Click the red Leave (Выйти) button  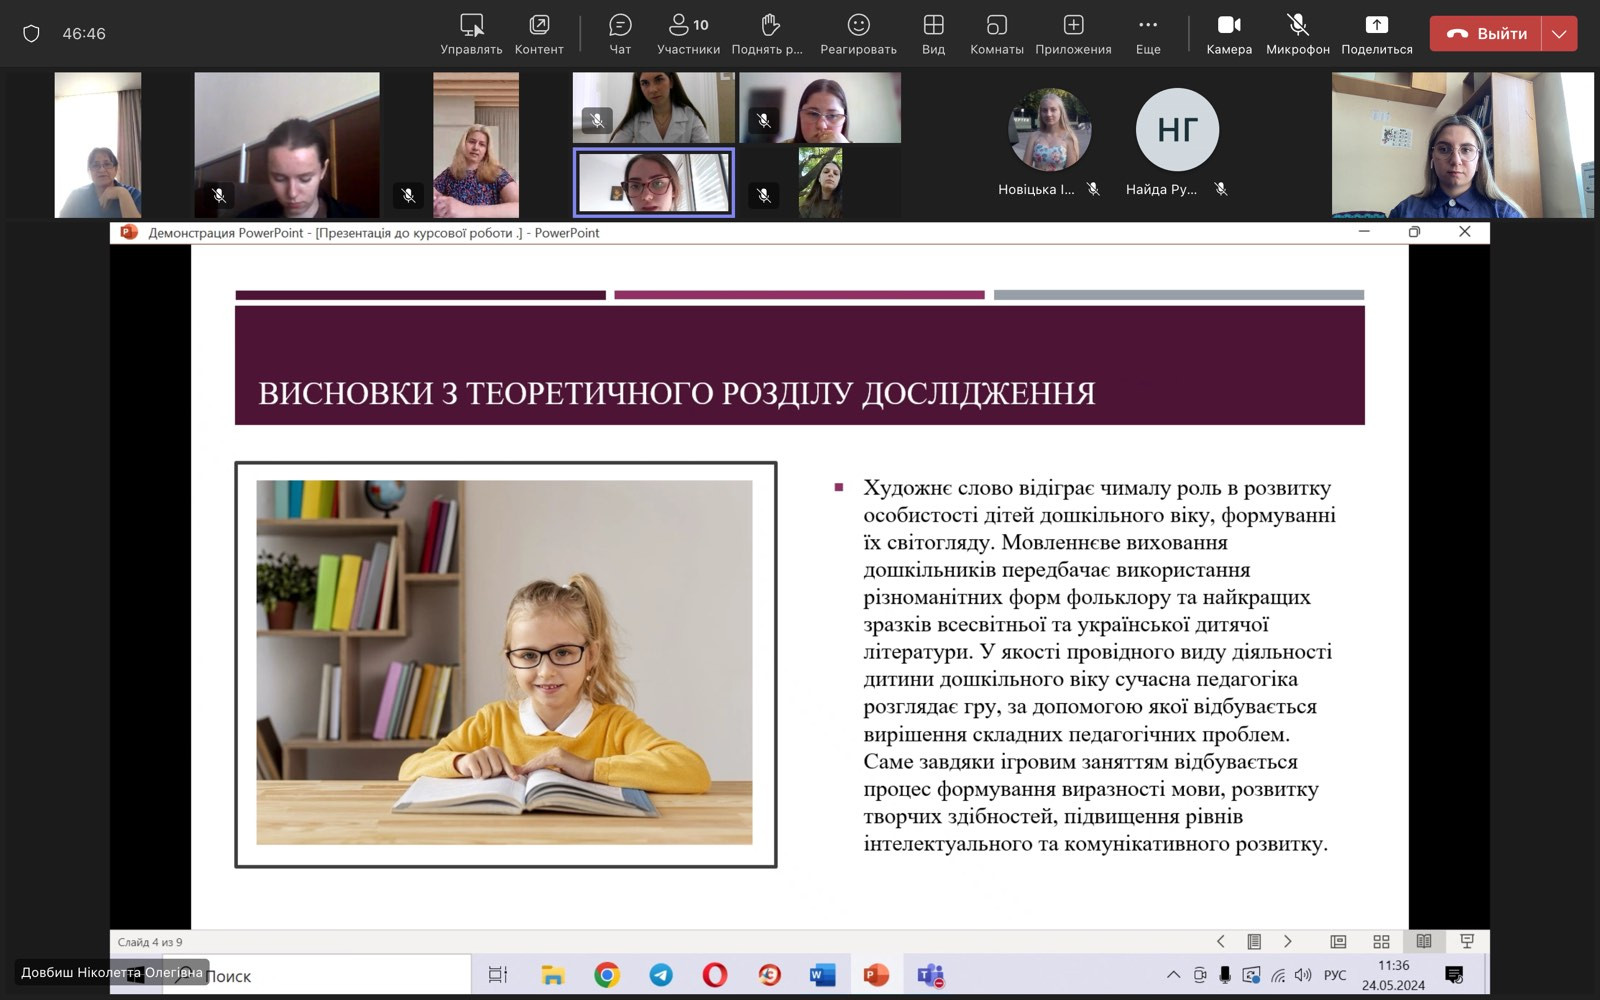1486,33
